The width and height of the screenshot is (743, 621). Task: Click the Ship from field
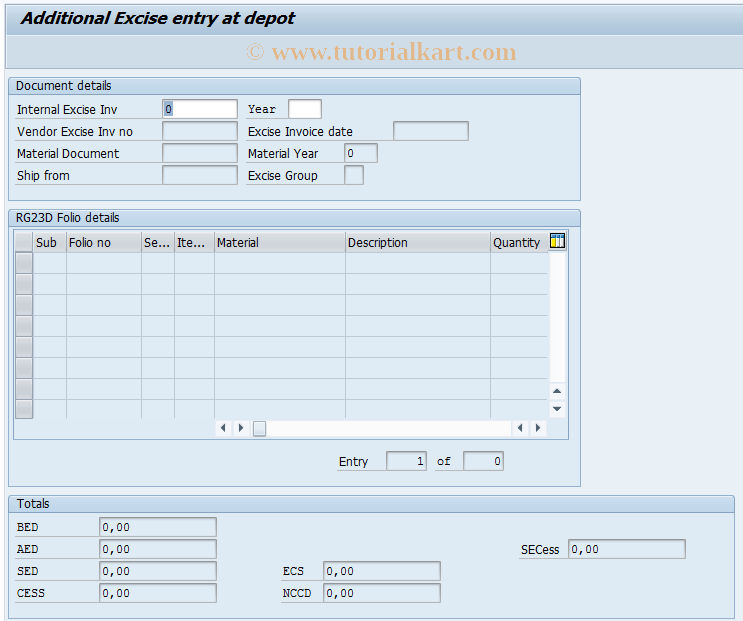tap(199, 175)
